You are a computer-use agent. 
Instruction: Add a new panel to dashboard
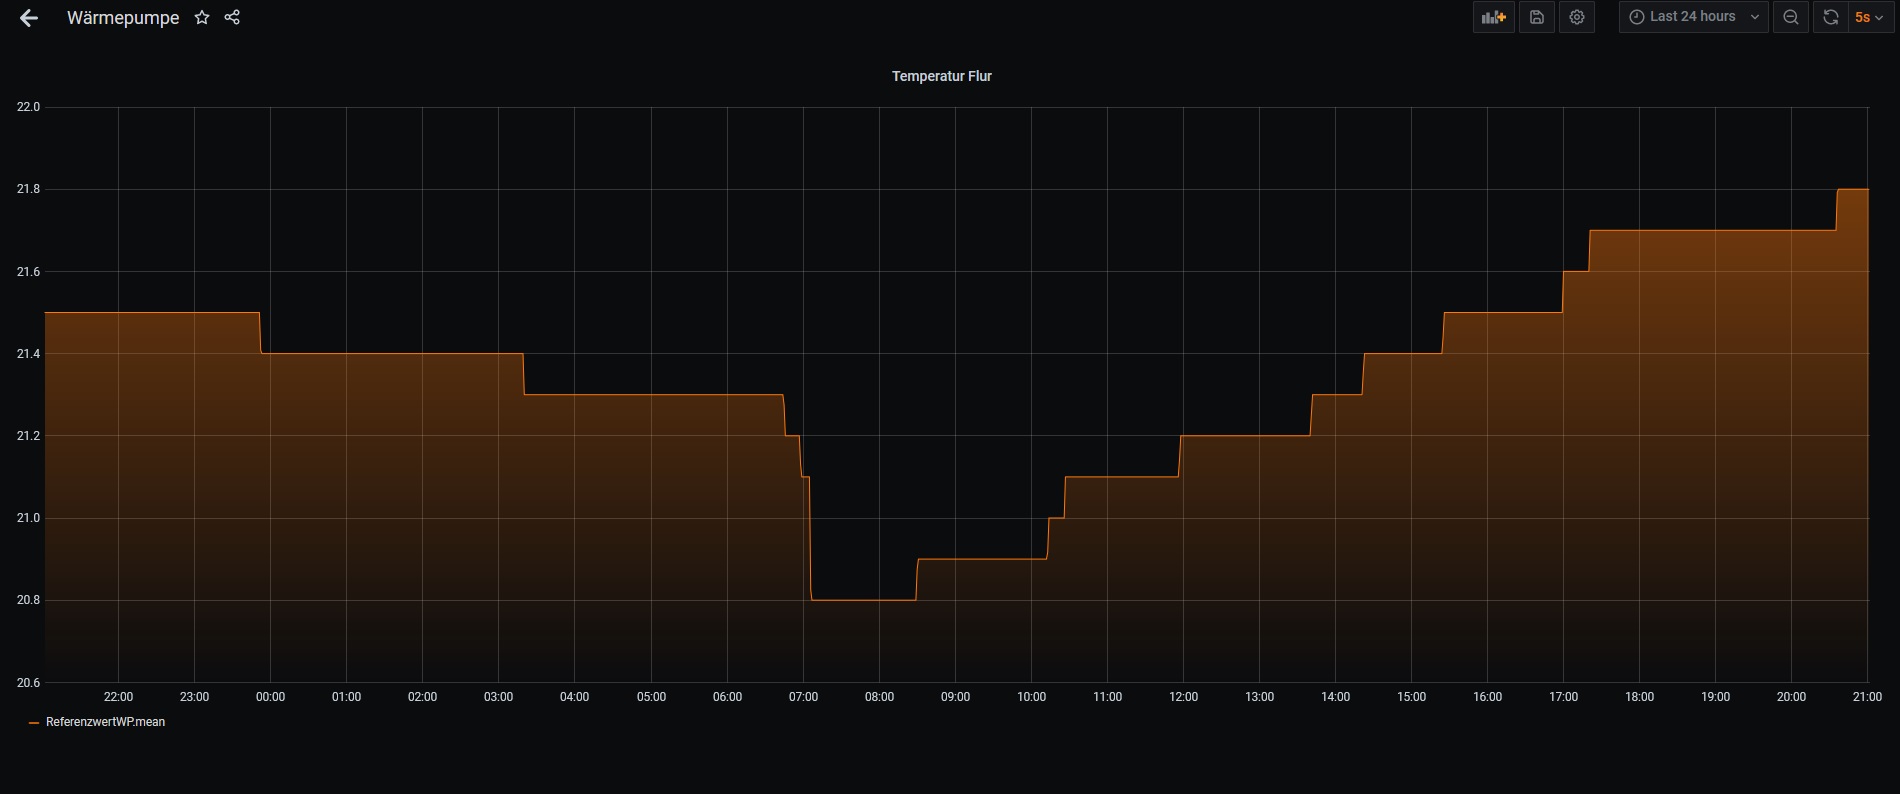[1493, 17]
